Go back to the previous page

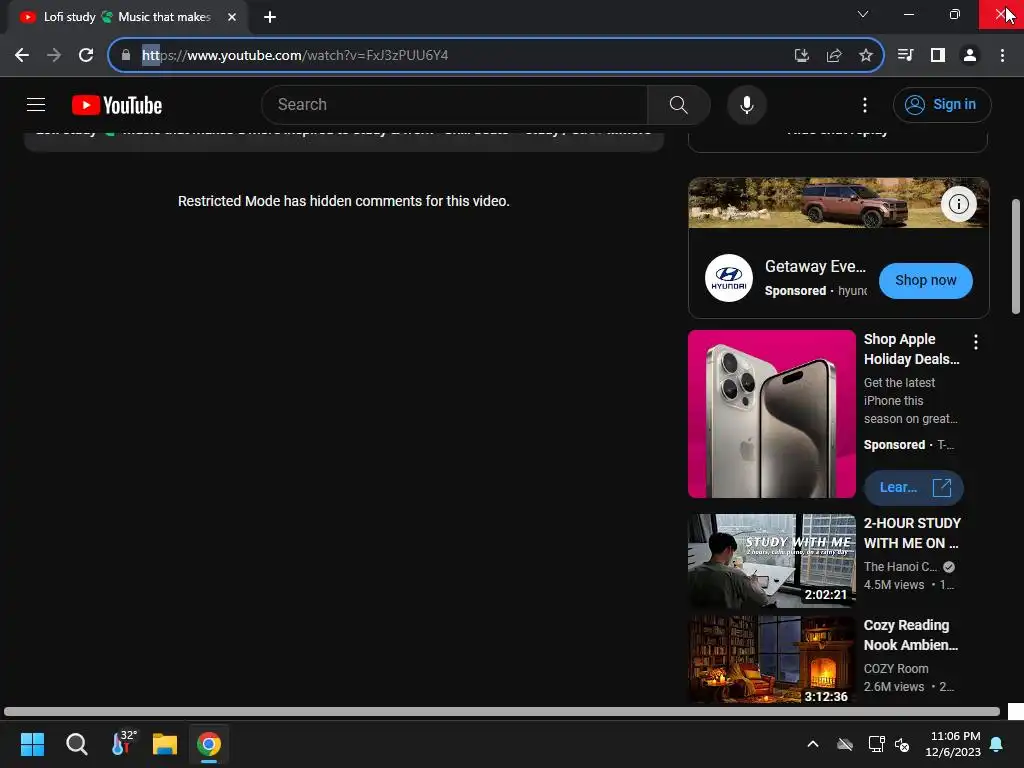click(x=22, y=55)
